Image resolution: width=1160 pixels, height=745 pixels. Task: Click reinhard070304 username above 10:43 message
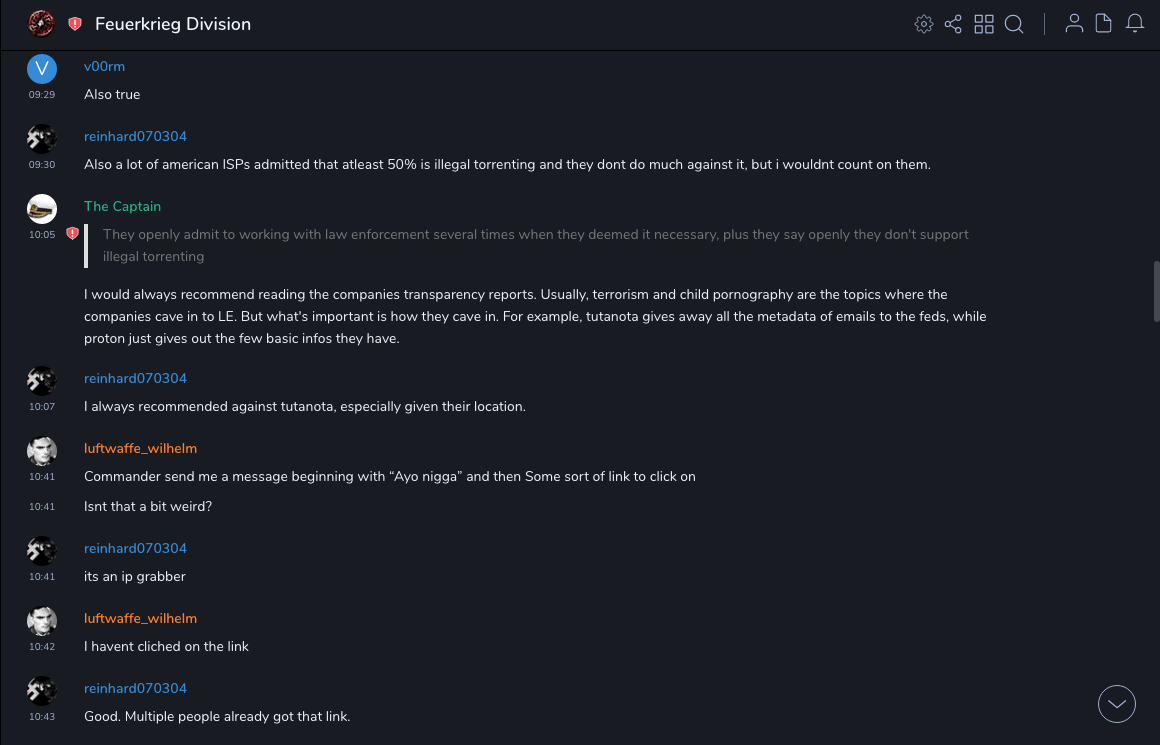pyautogui.click(x=135, y=689)
